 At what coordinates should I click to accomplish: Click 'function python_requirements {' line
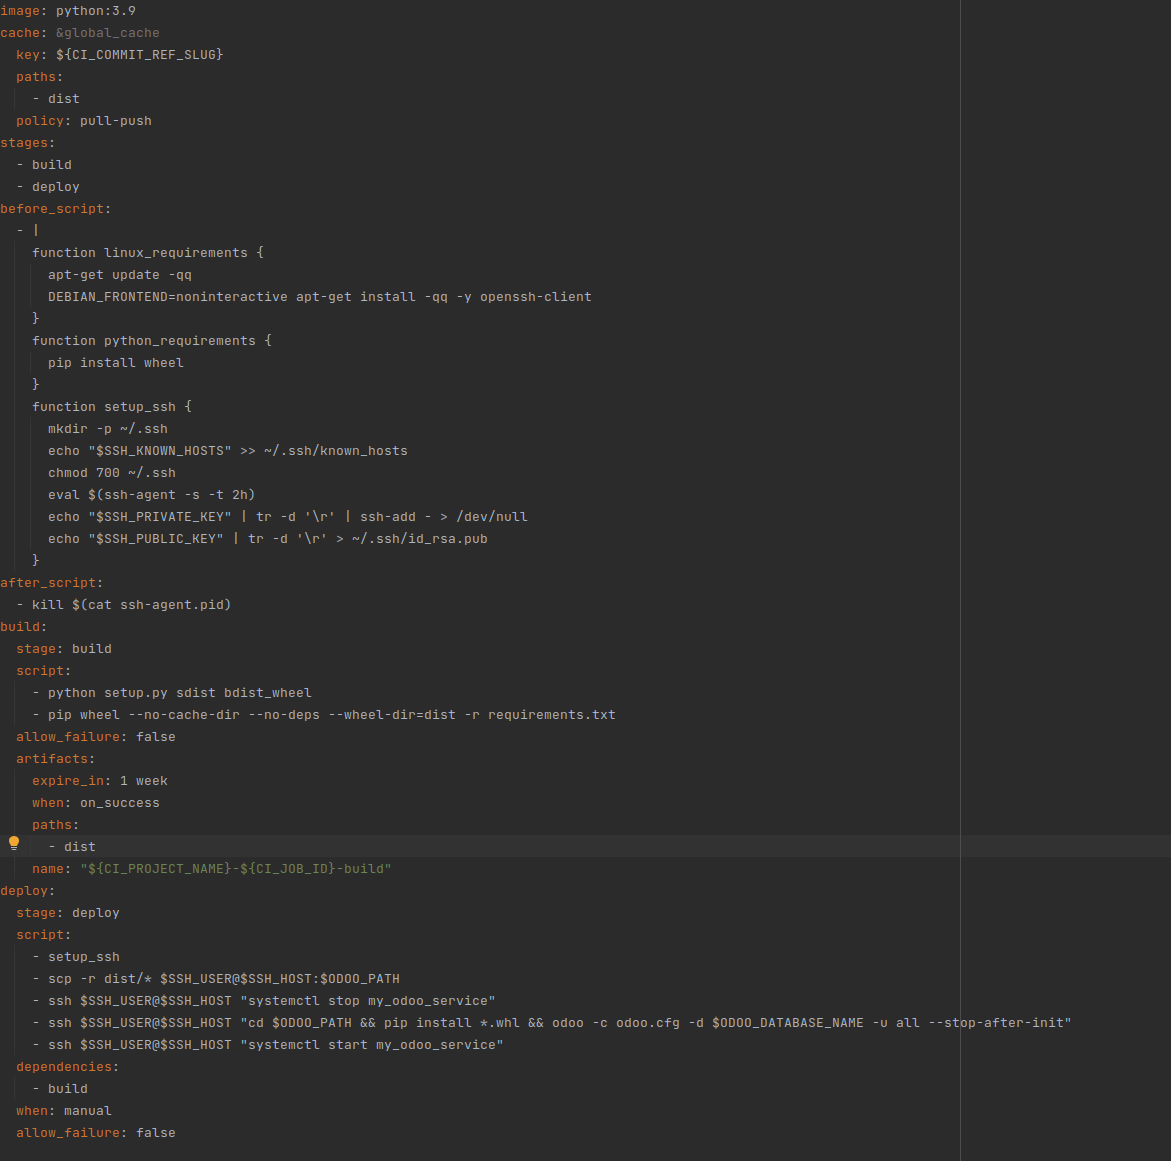[x=152, y=341]
